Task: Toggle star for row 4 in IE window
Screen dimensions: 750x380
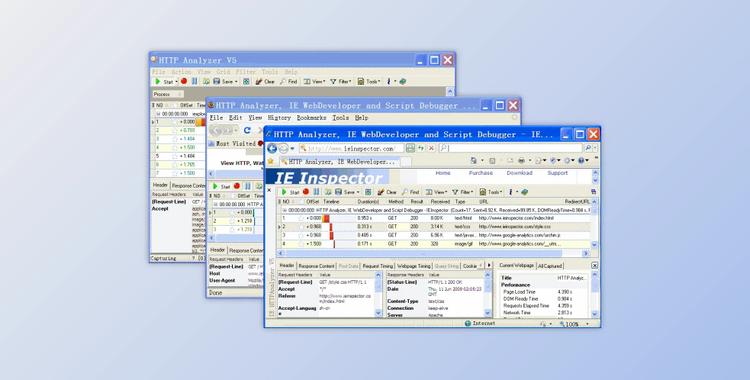Action: [x=301, y=244]
